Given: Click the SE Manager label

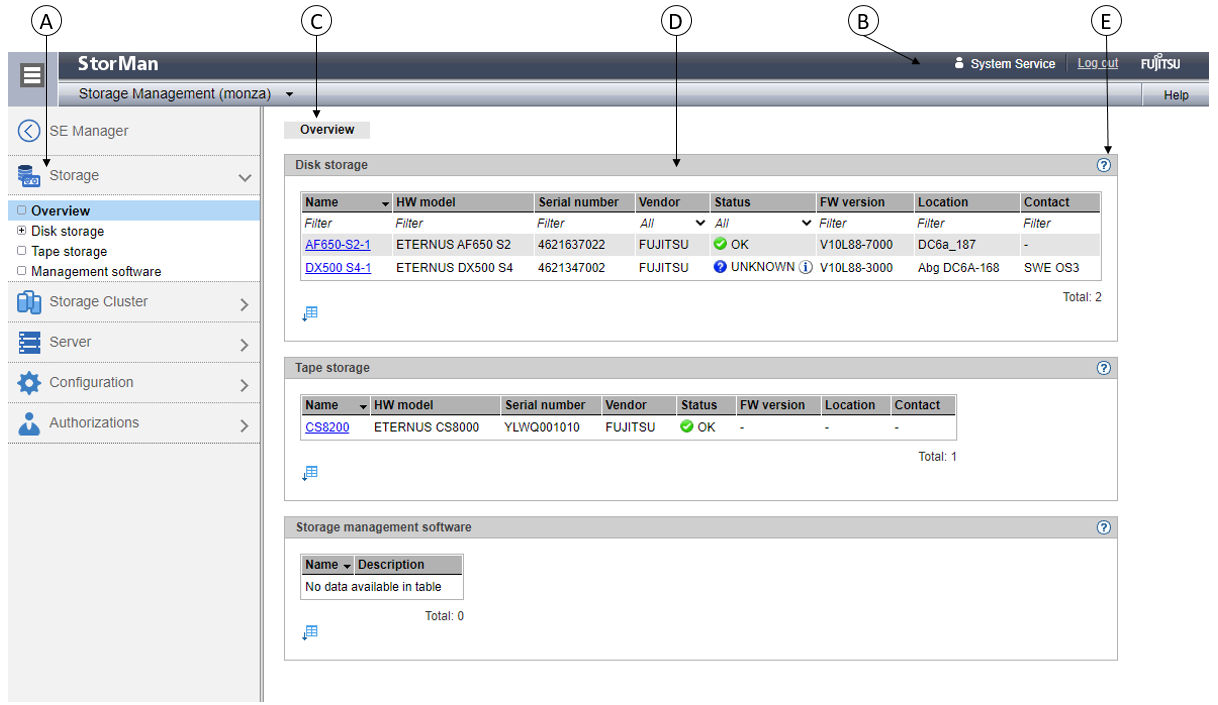Looking at the screenshot, I should 89,131.
